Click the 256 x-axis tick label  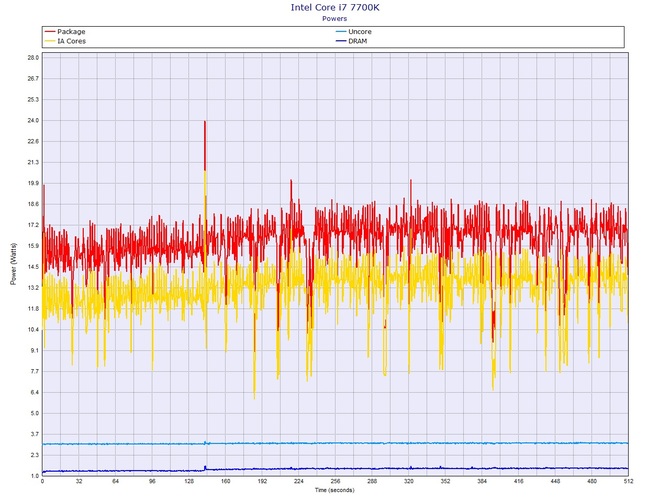pos(335,481)
